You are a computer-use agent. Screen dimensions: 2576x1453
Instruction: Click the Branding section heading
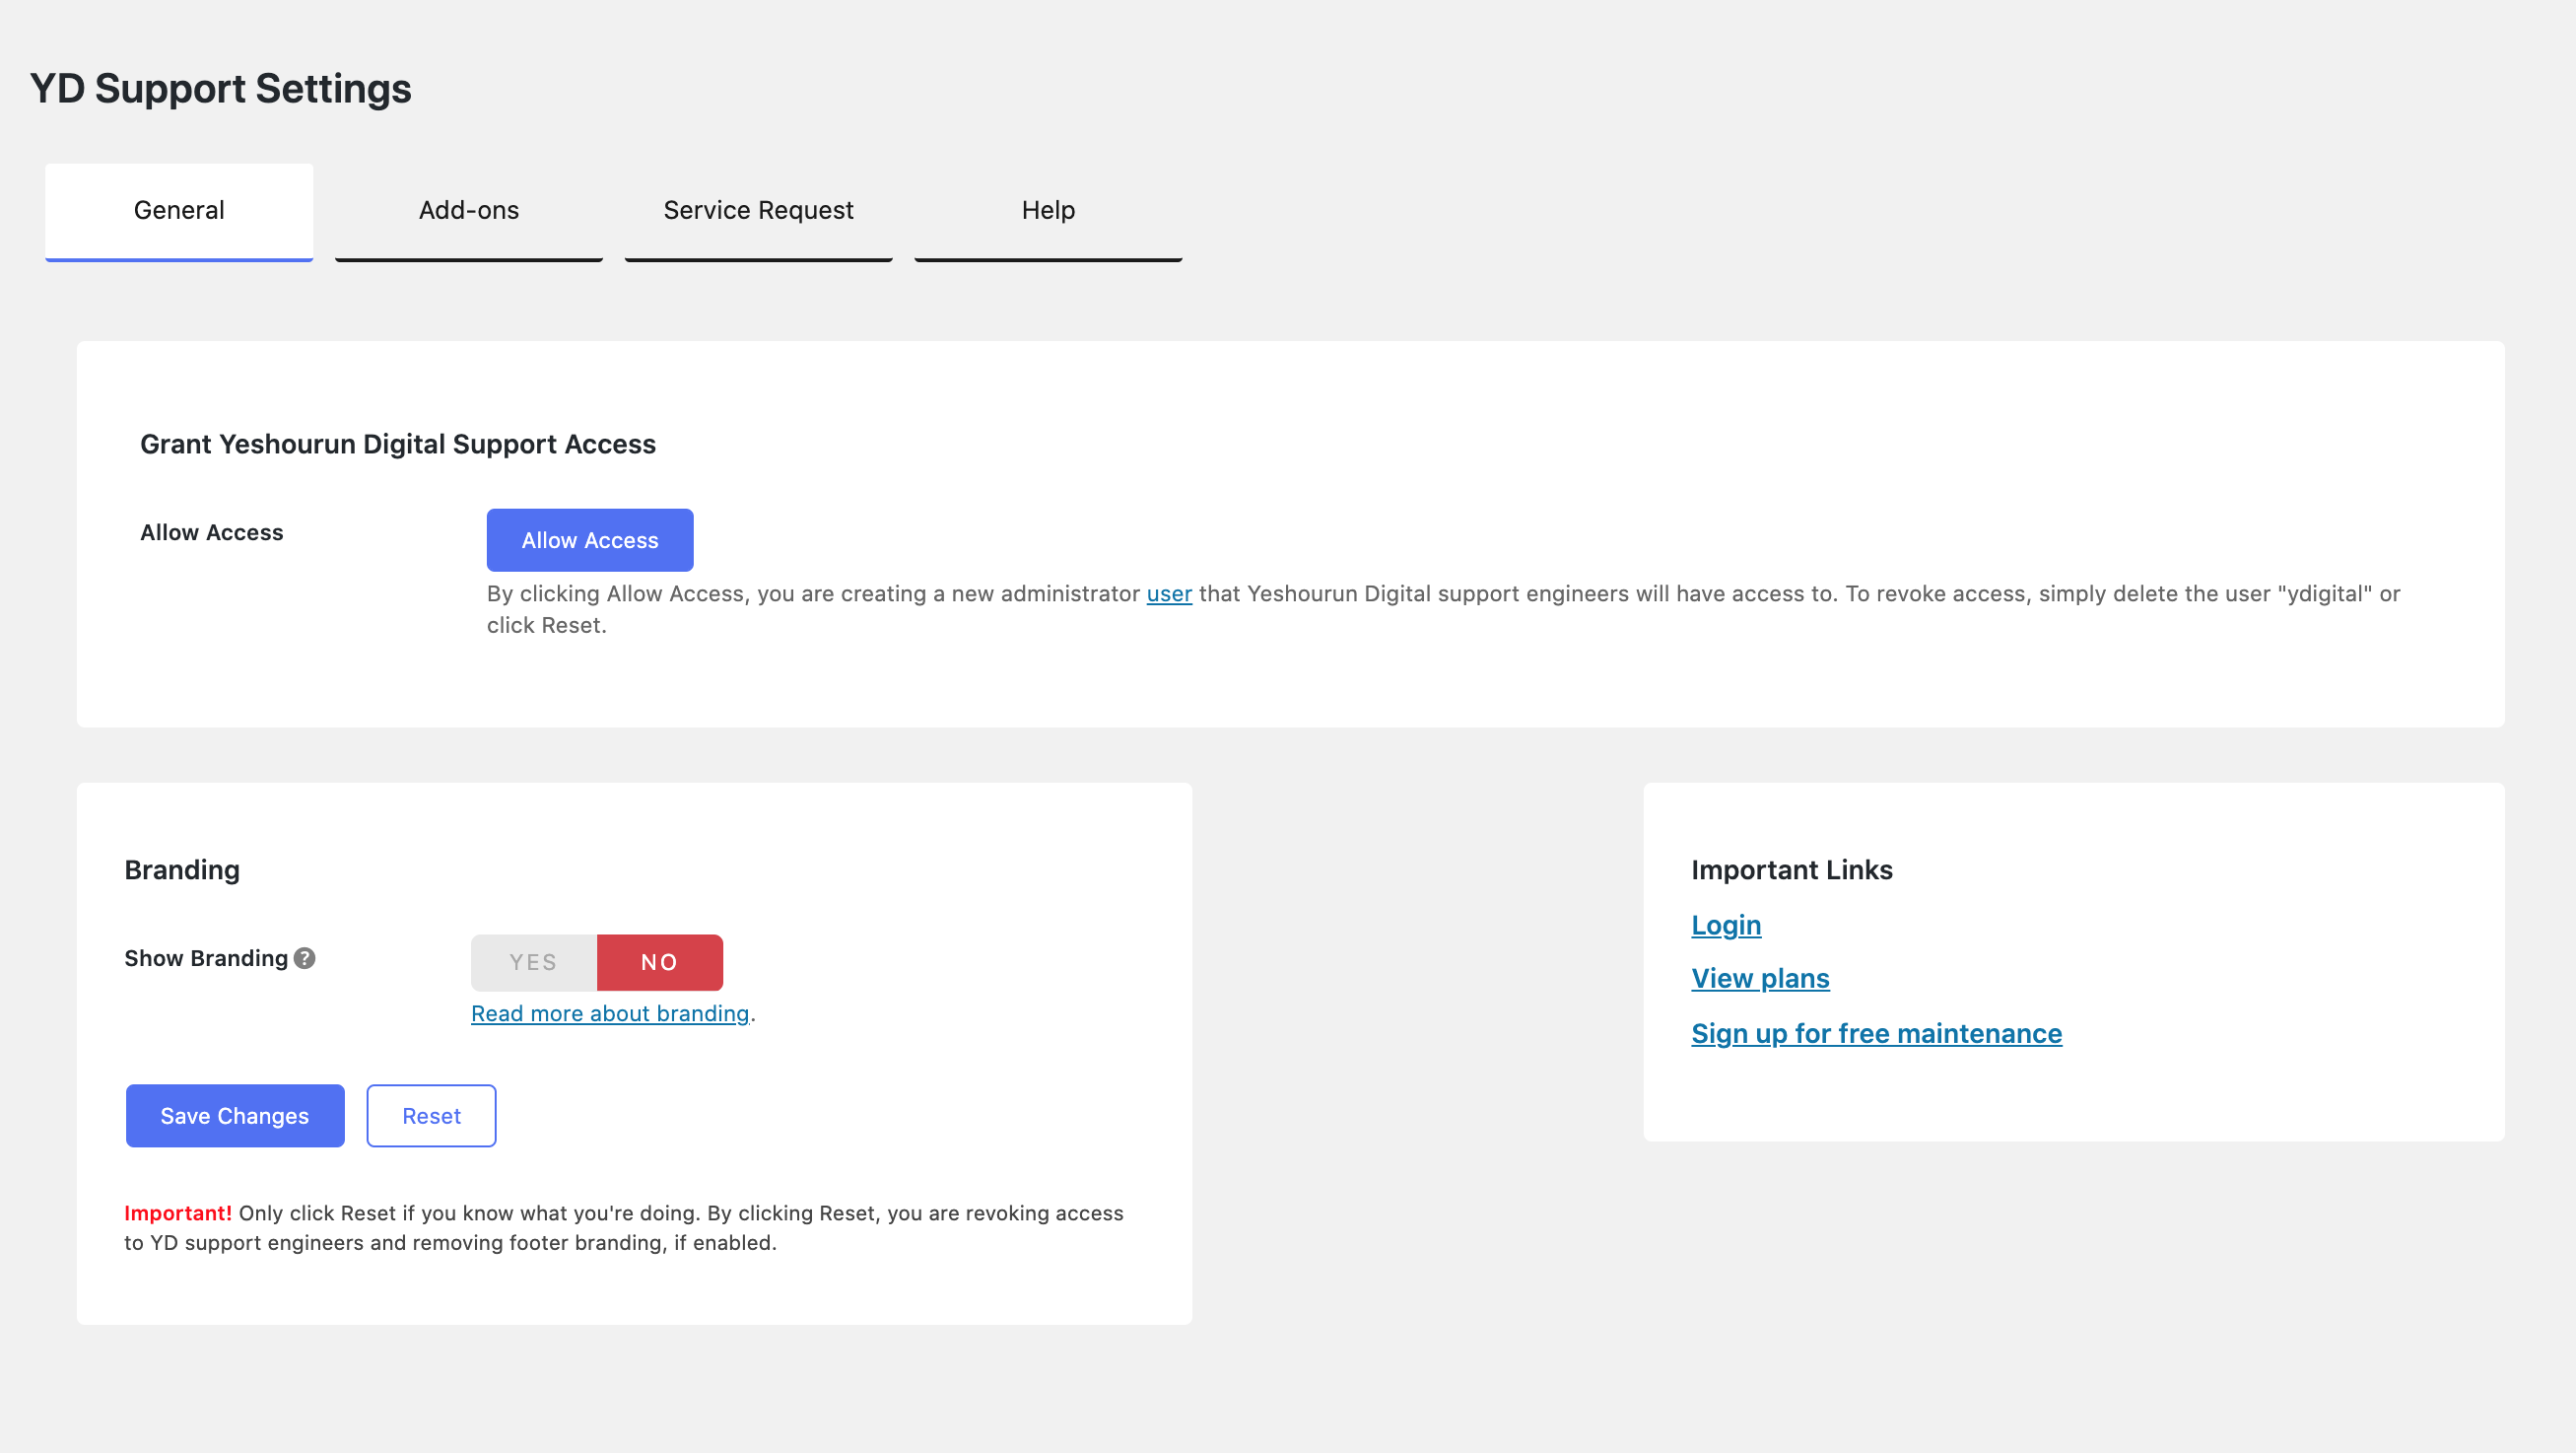[182, 870]
